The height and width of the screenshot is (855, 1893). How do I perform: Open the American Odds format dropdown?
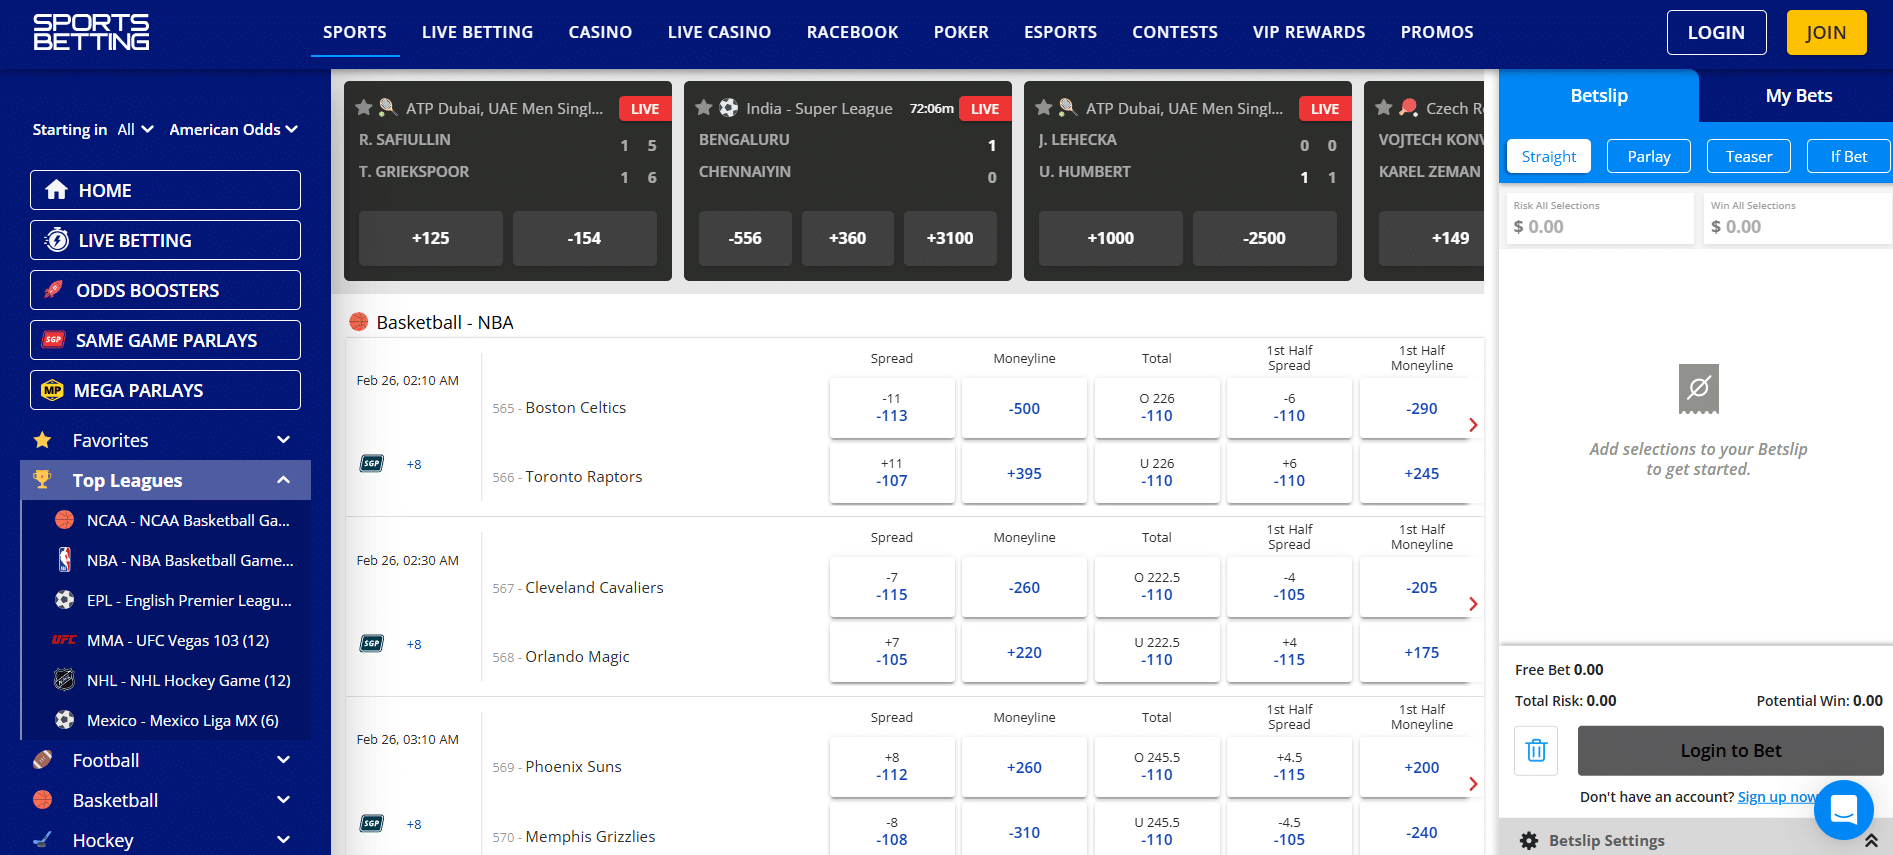point(234,130)
